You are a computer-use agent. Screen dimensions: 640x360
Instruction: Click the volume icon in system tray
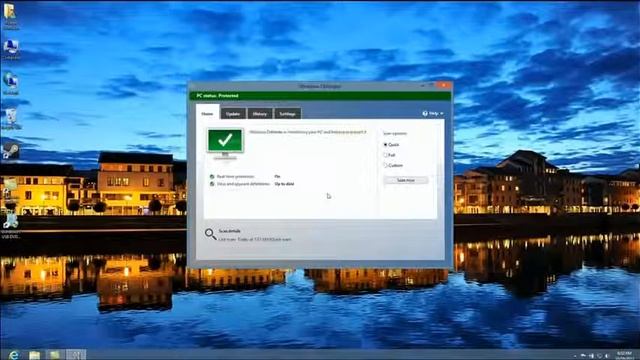coord(607,356)
